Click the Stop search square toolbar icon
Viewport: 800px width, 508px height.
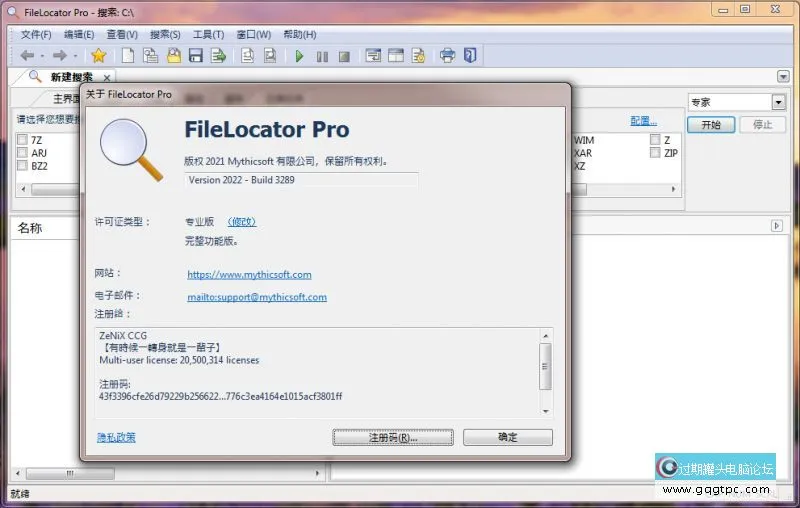[x=344, y=56]
